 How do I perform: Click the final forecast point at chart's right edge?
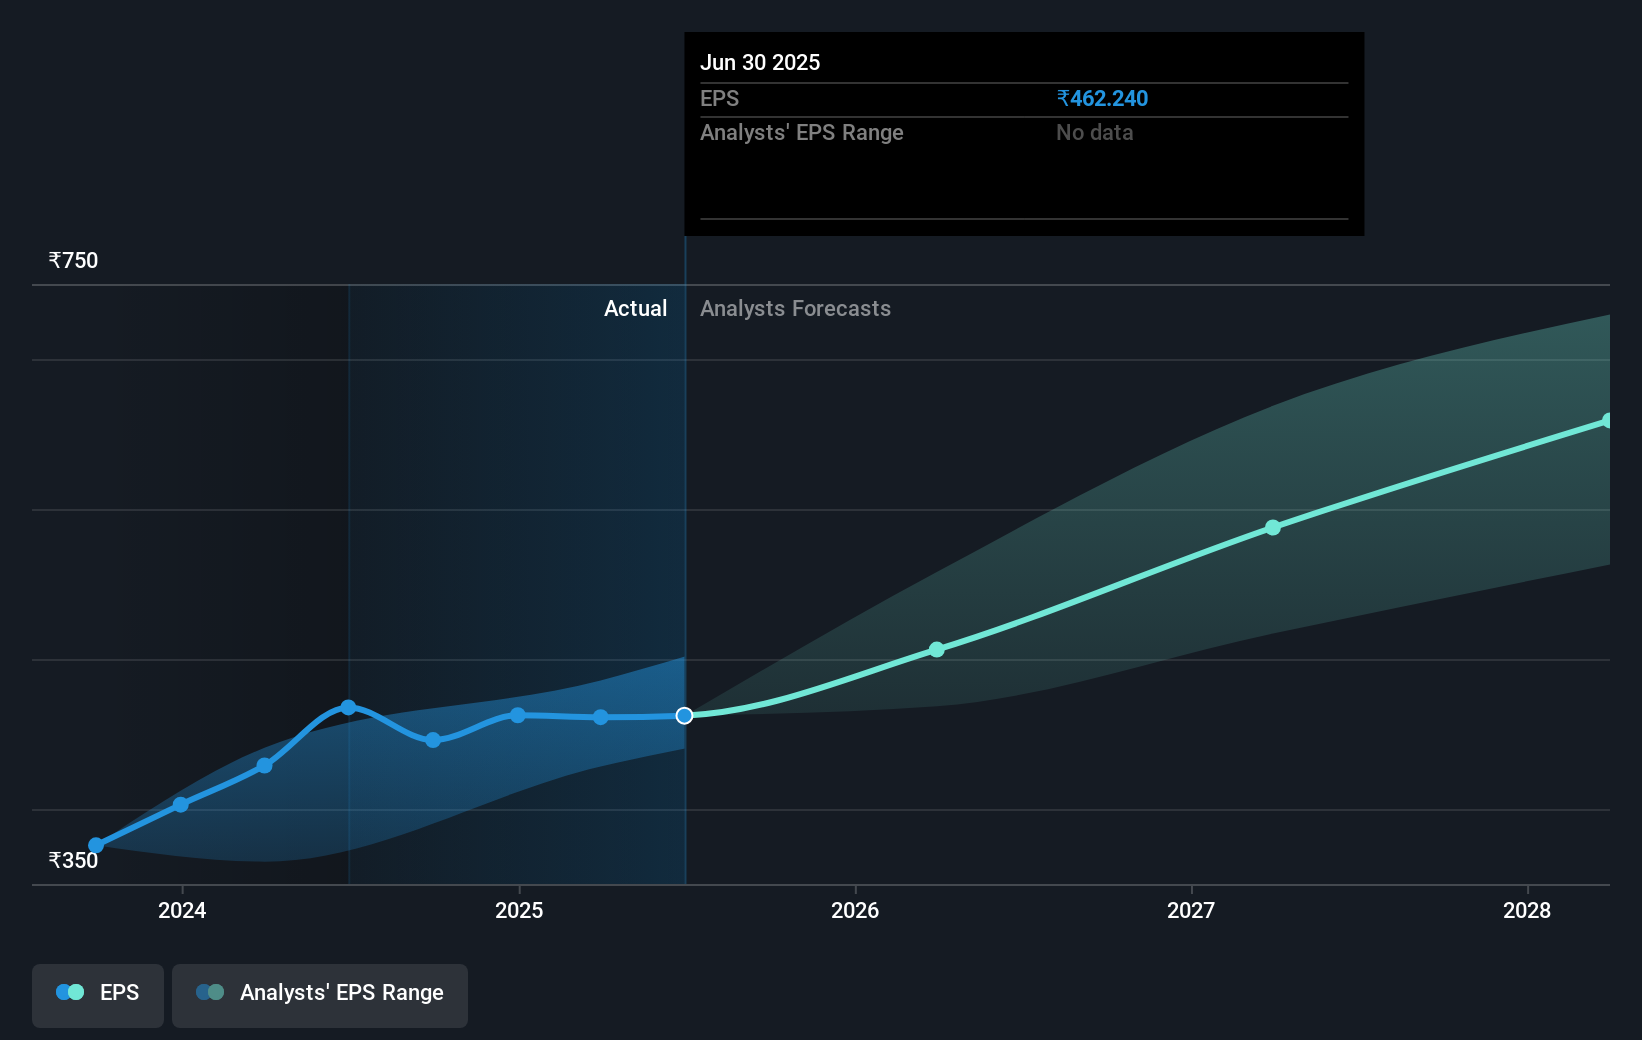(x=1609, y=419)
